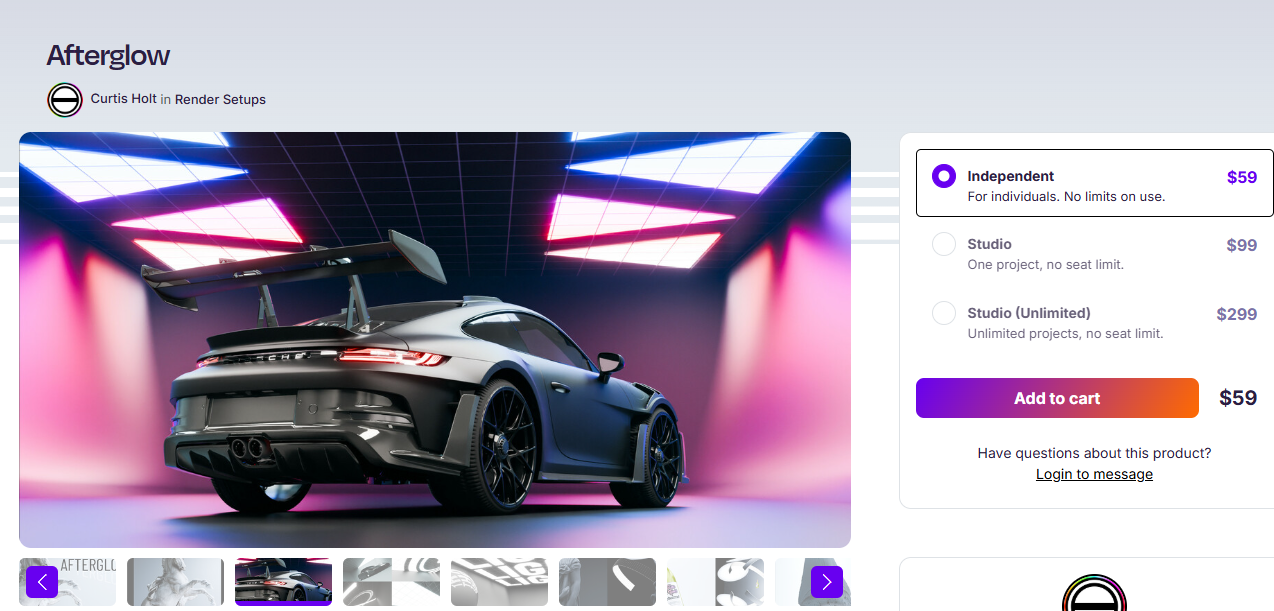Click the $99 Studio price label

pos(1241,245)
